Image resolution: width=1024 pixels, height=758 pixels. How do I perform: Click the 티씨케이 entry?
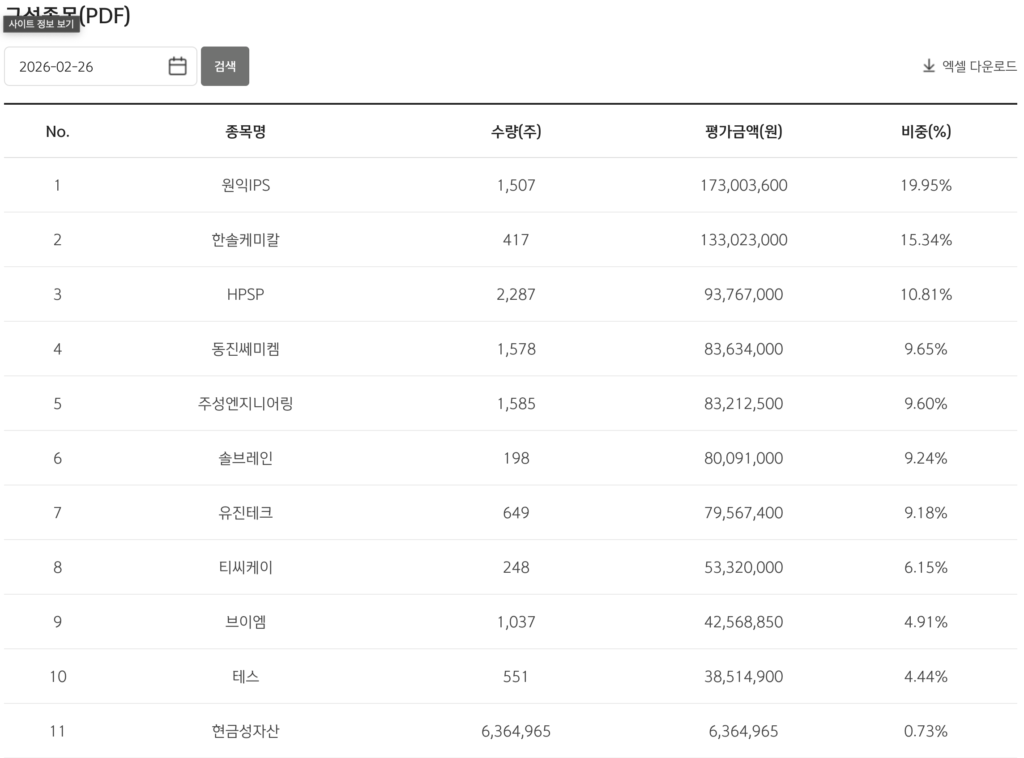pyautogui.click(x=245, y=567)
